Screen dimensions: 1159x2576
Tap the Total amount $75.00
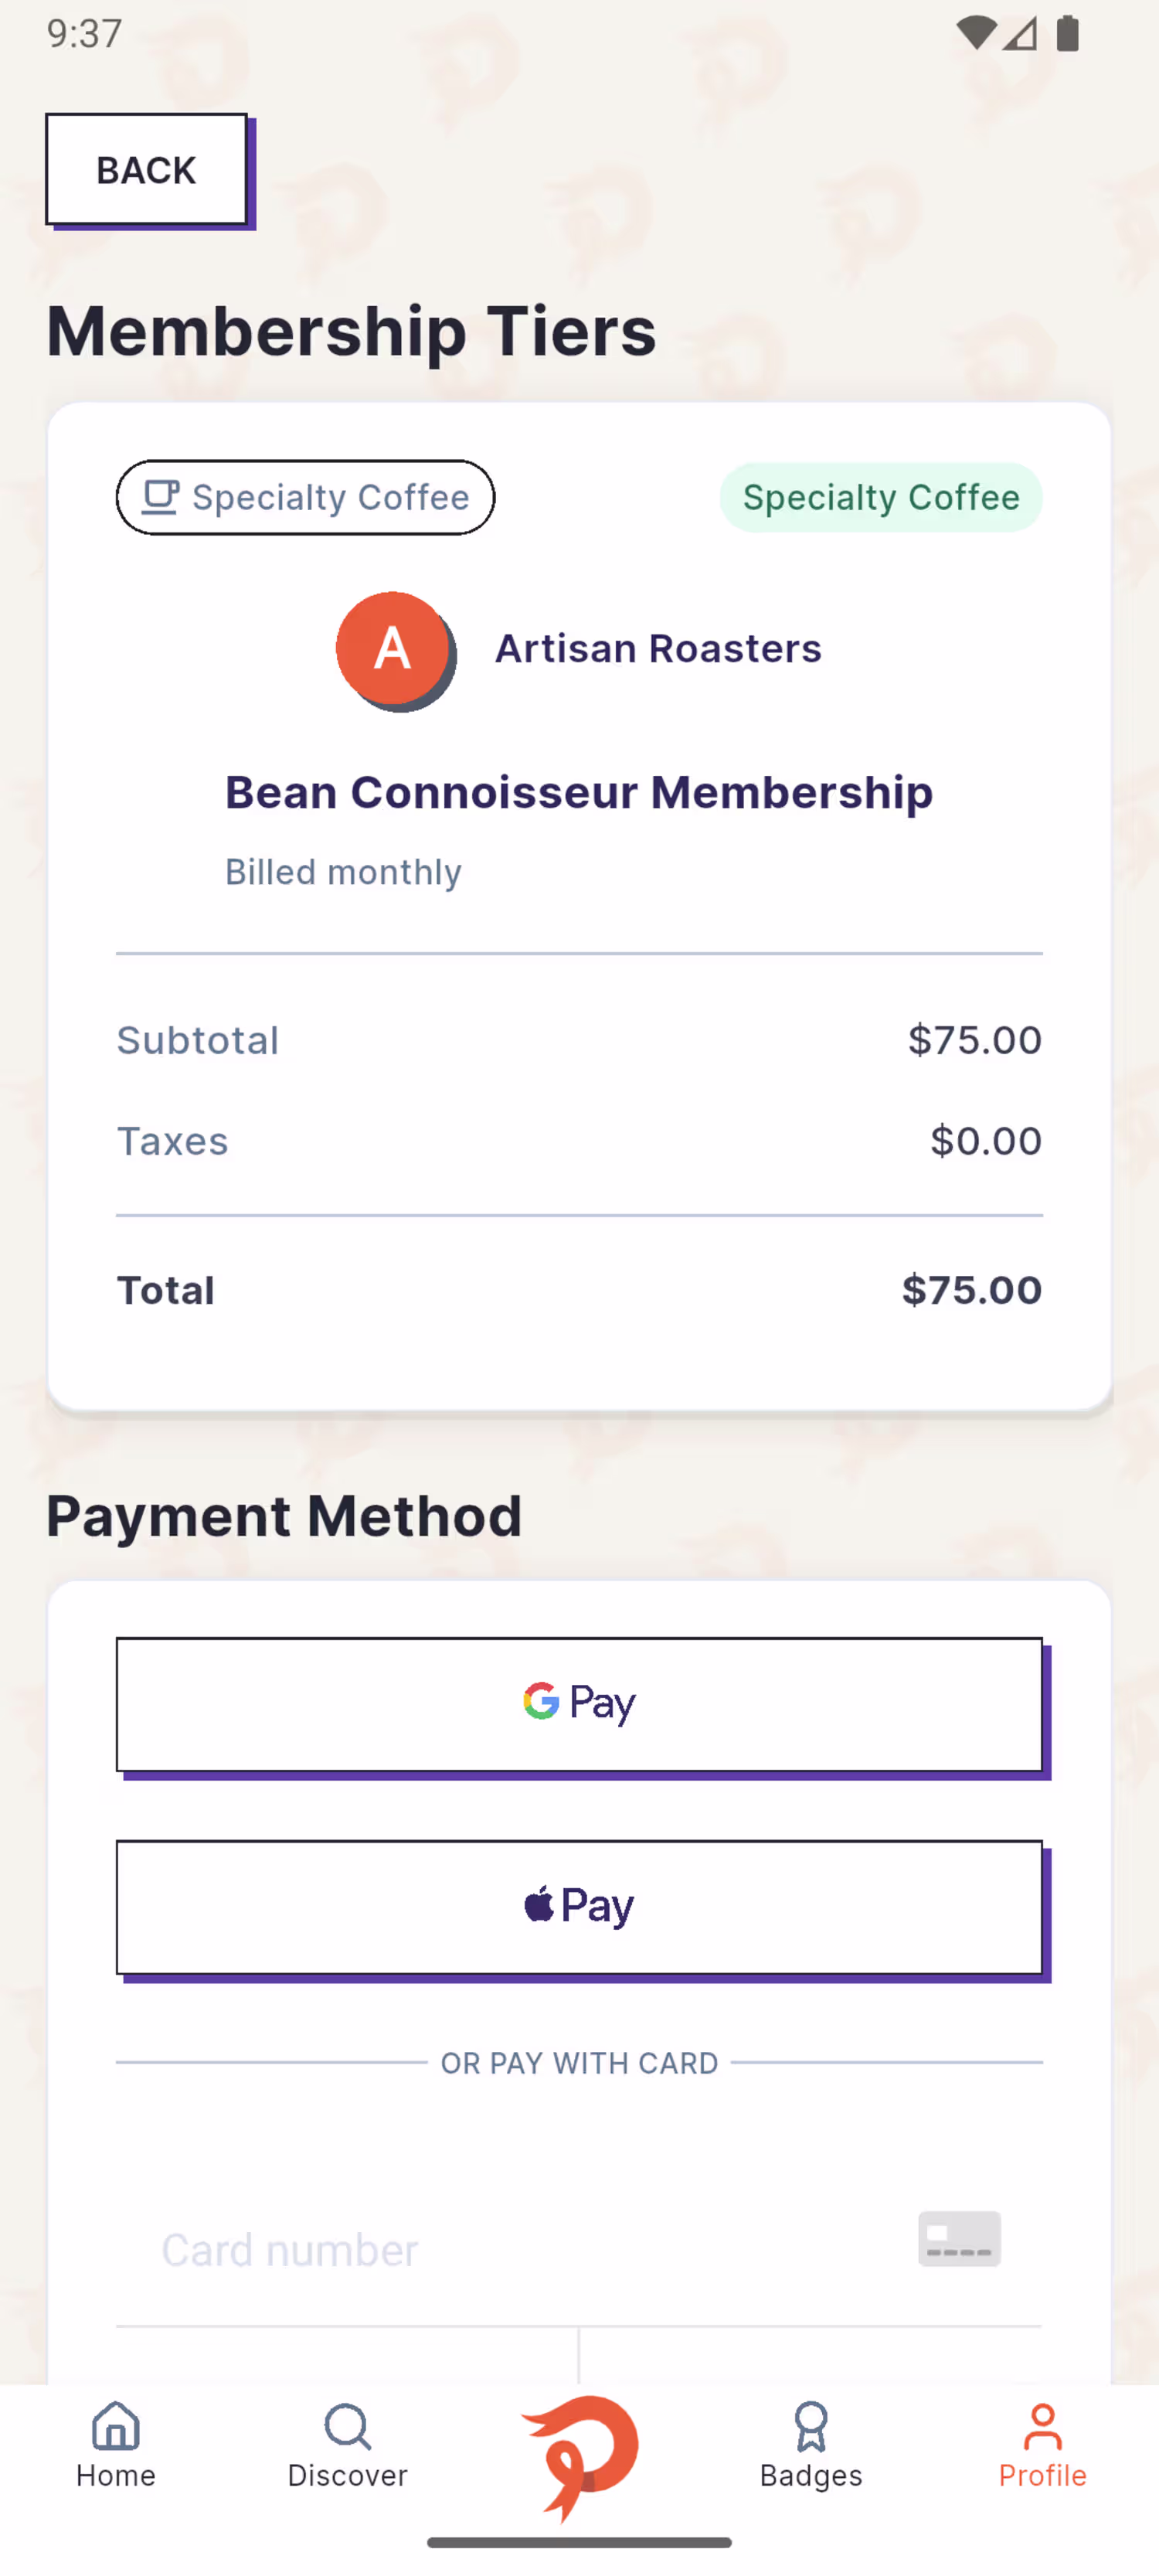click(x=971, y=1290)
